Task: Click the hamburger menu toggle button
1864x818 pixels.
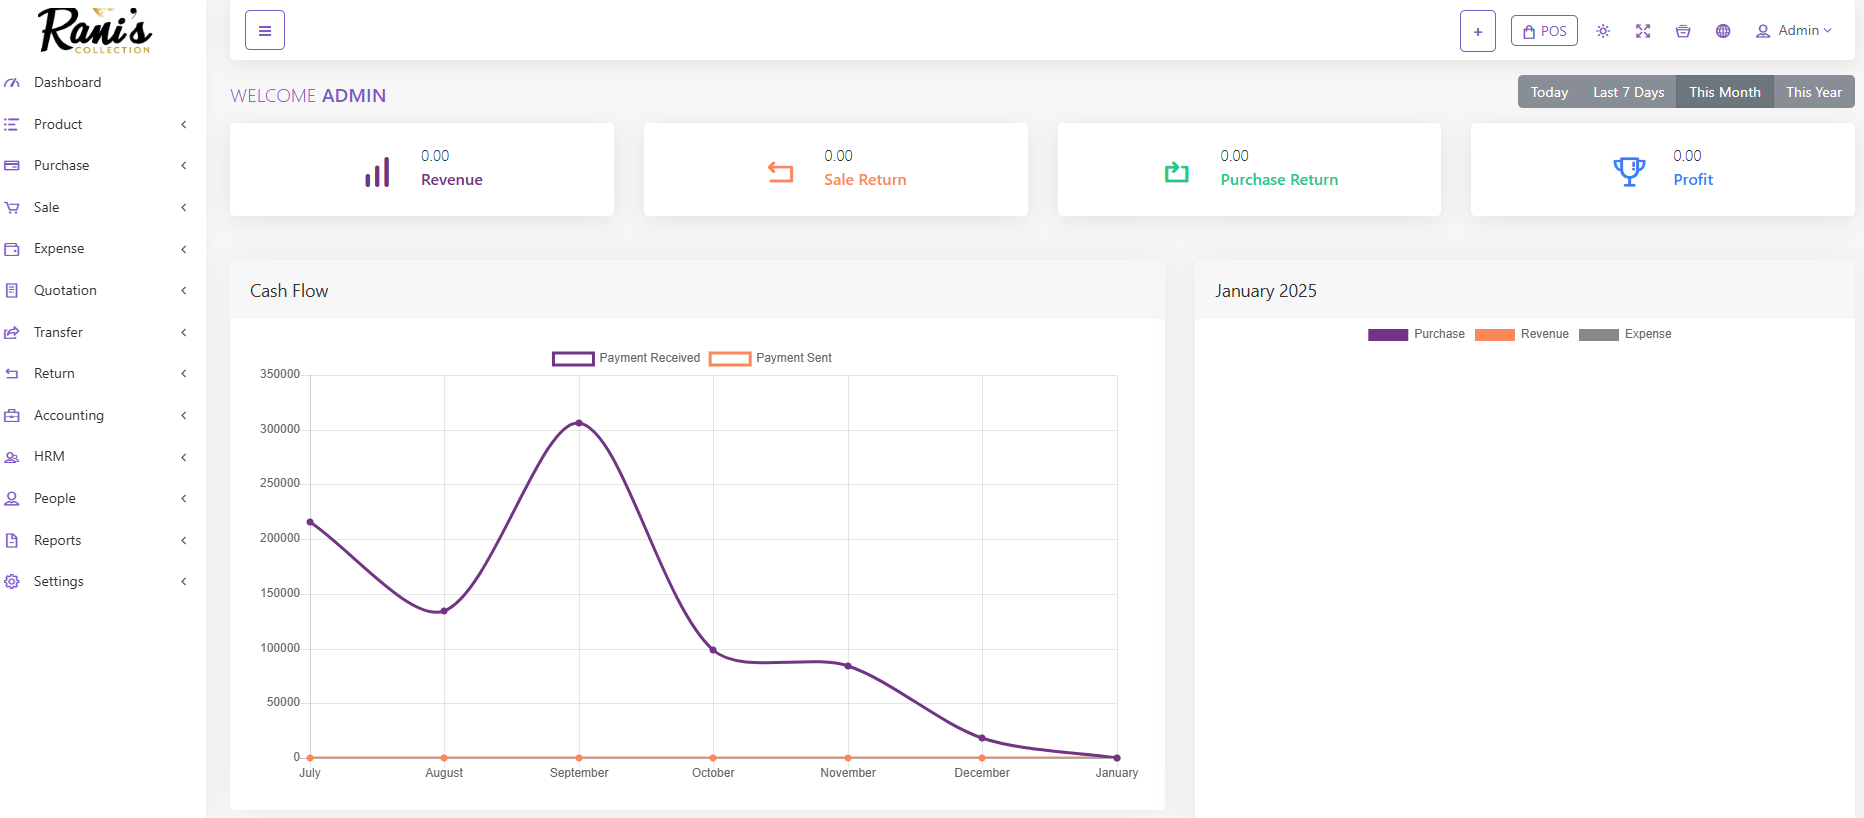Action: (x=265, y=31)
